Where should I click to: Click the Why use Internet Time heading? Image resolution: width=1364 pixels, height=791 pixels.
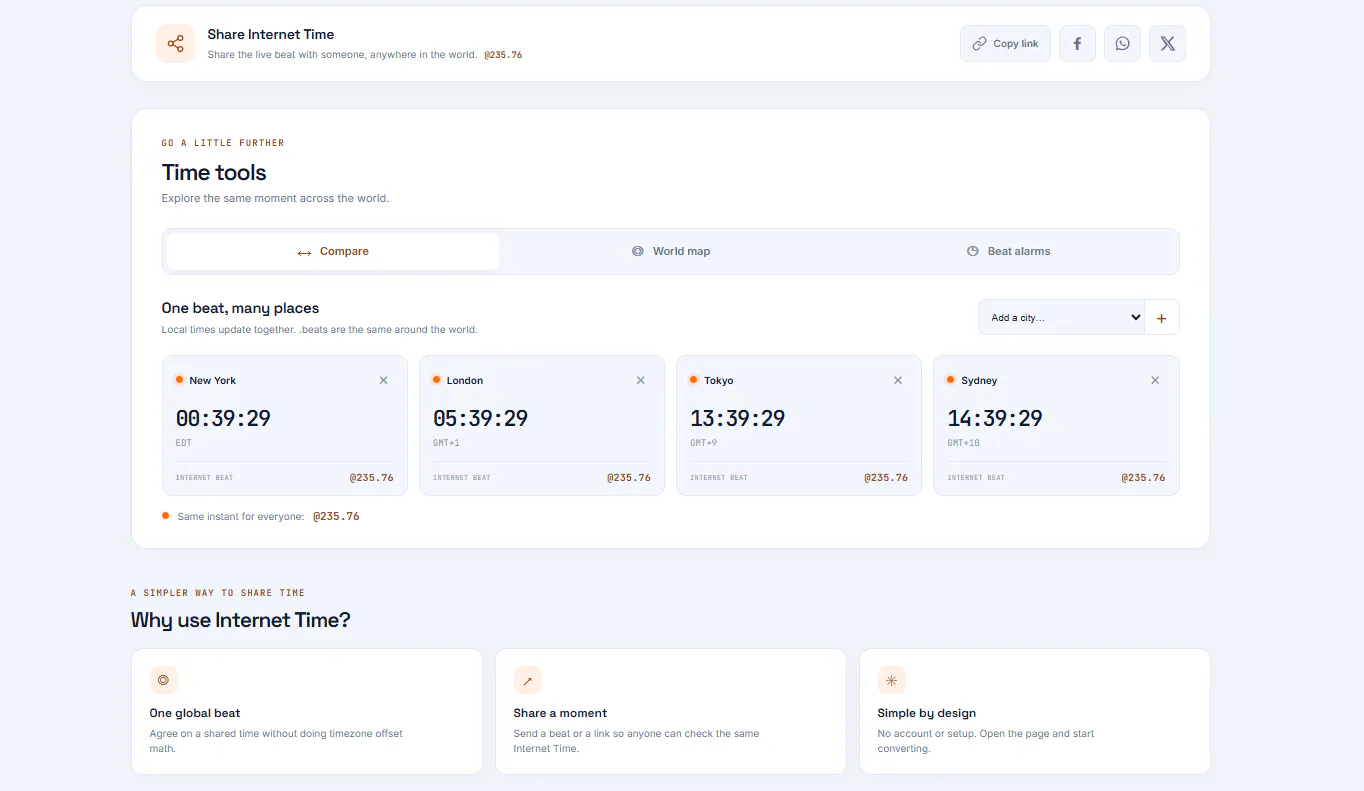tap(241, 620)
